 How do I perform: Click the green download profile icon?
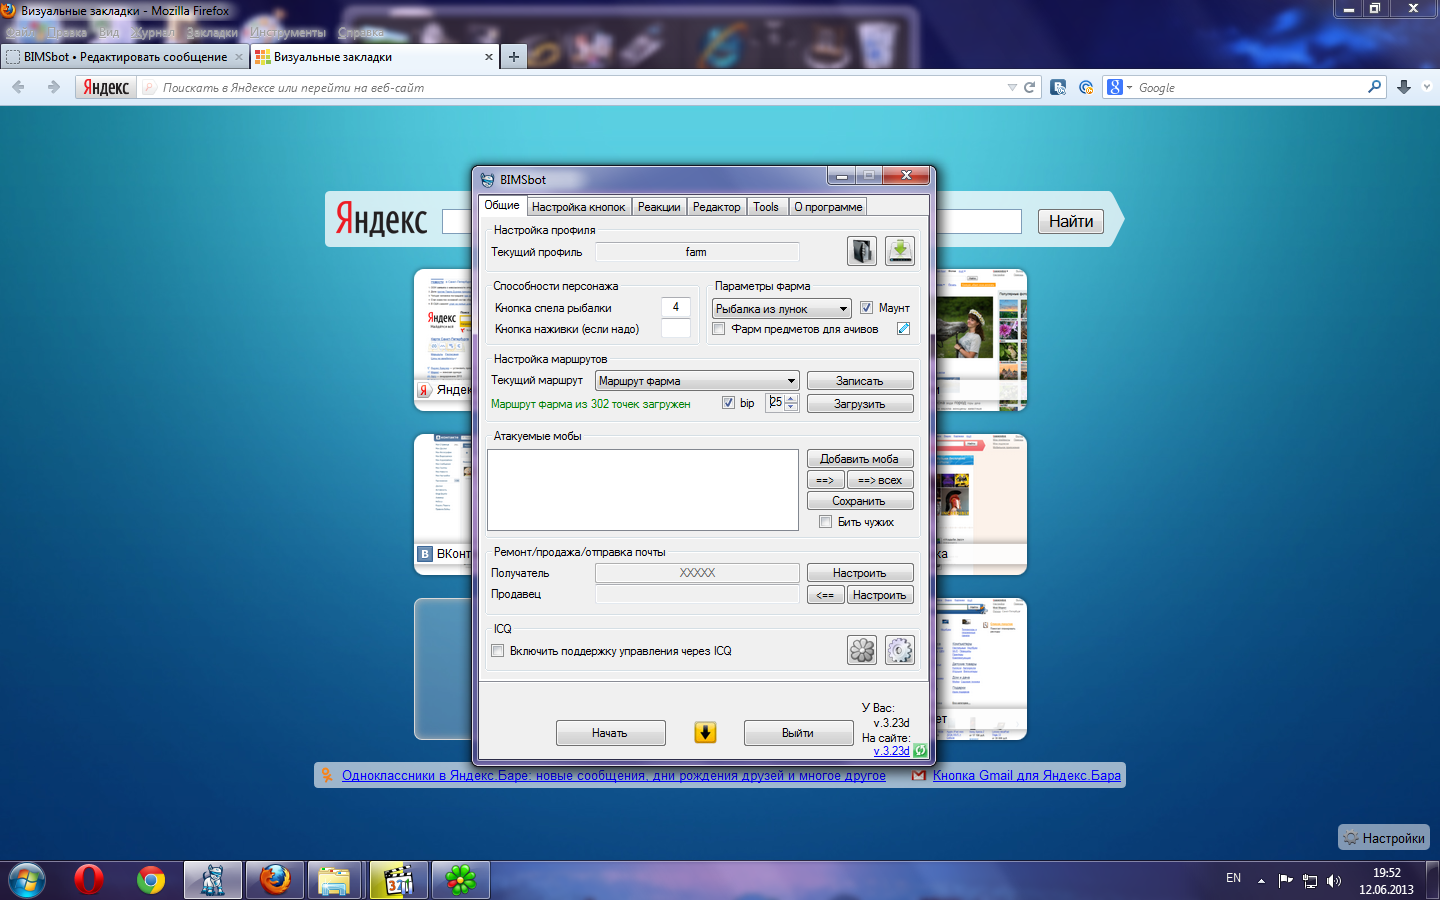tap(899, 251)
